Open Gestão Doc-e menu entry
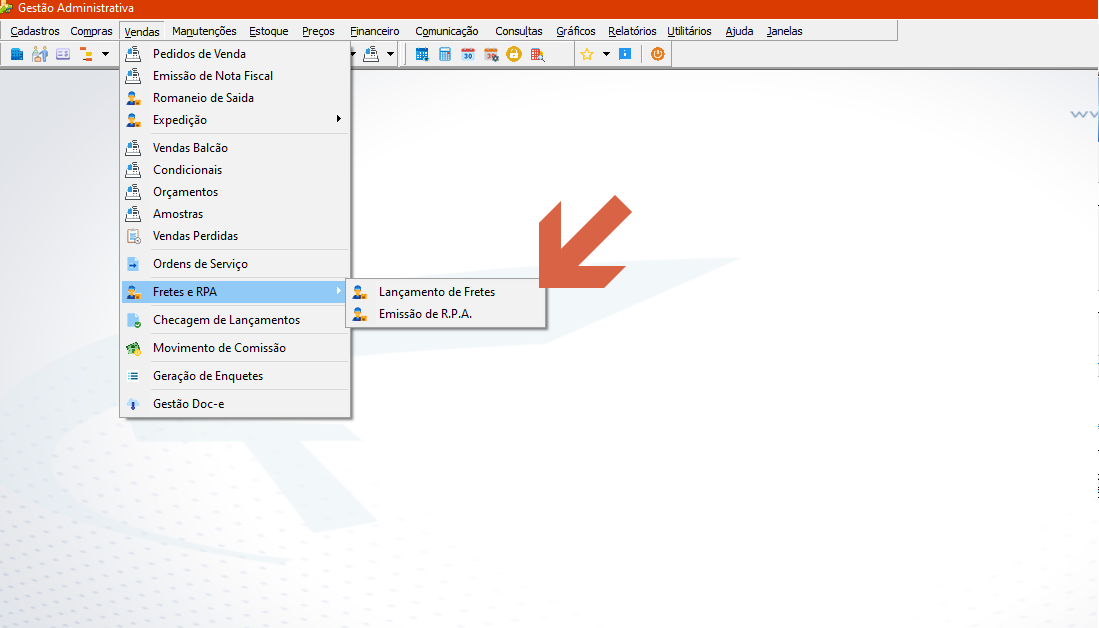 [x=235, y=404]
